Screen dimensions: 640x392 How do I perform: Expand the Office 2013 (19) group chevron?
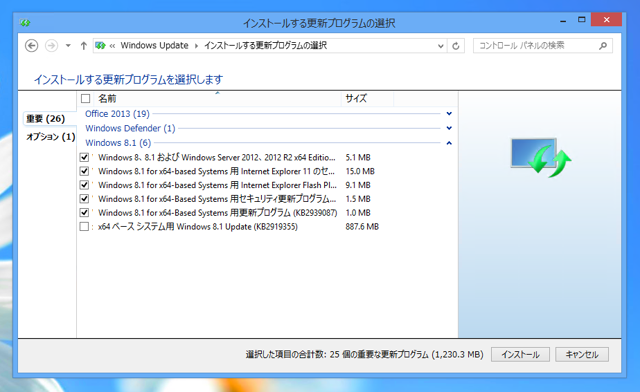449,114
